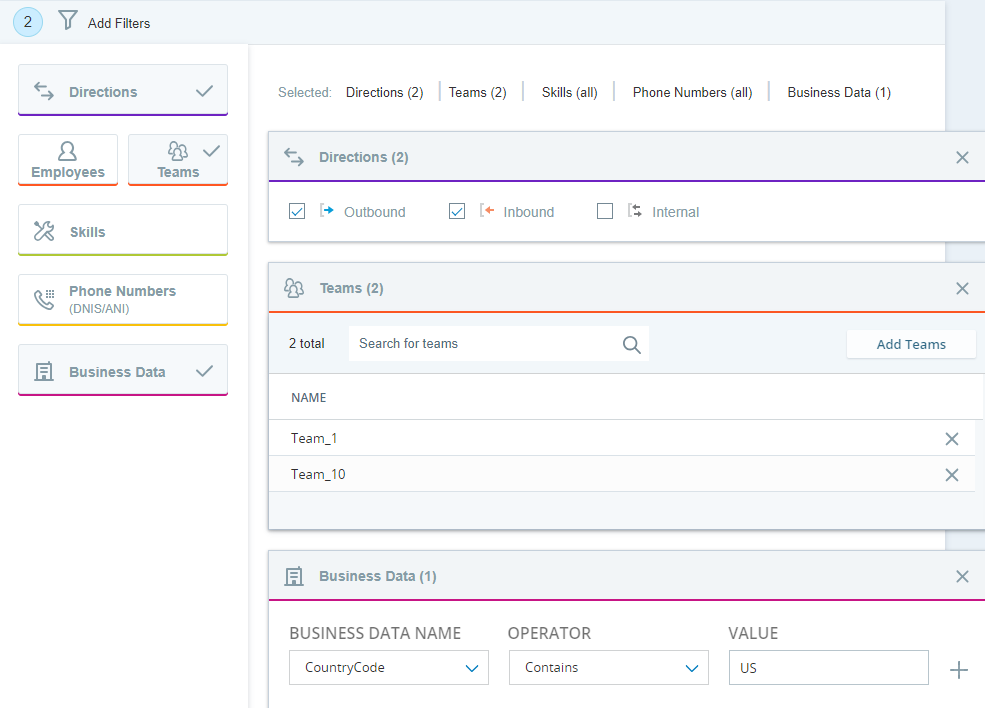The image size is (985, 708).
Task: Click the Outbound arrow icon
Action: click(x=327, y=210)
